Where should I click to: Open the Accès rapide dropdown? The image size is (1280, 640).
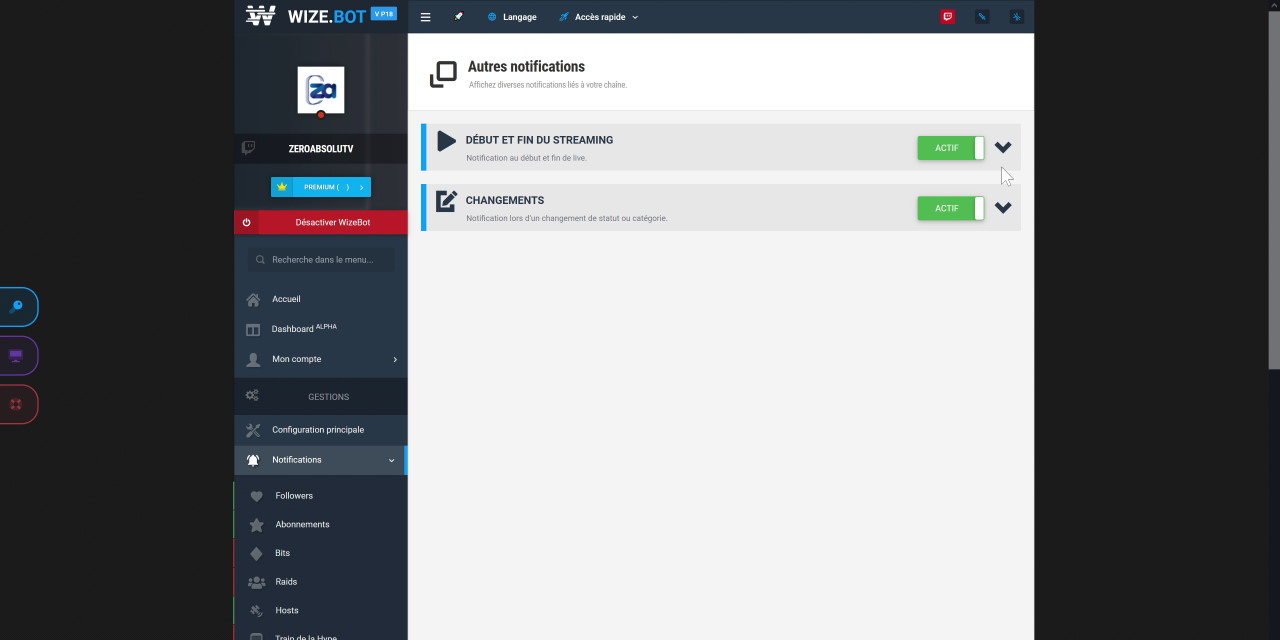[x=598, y=16]
